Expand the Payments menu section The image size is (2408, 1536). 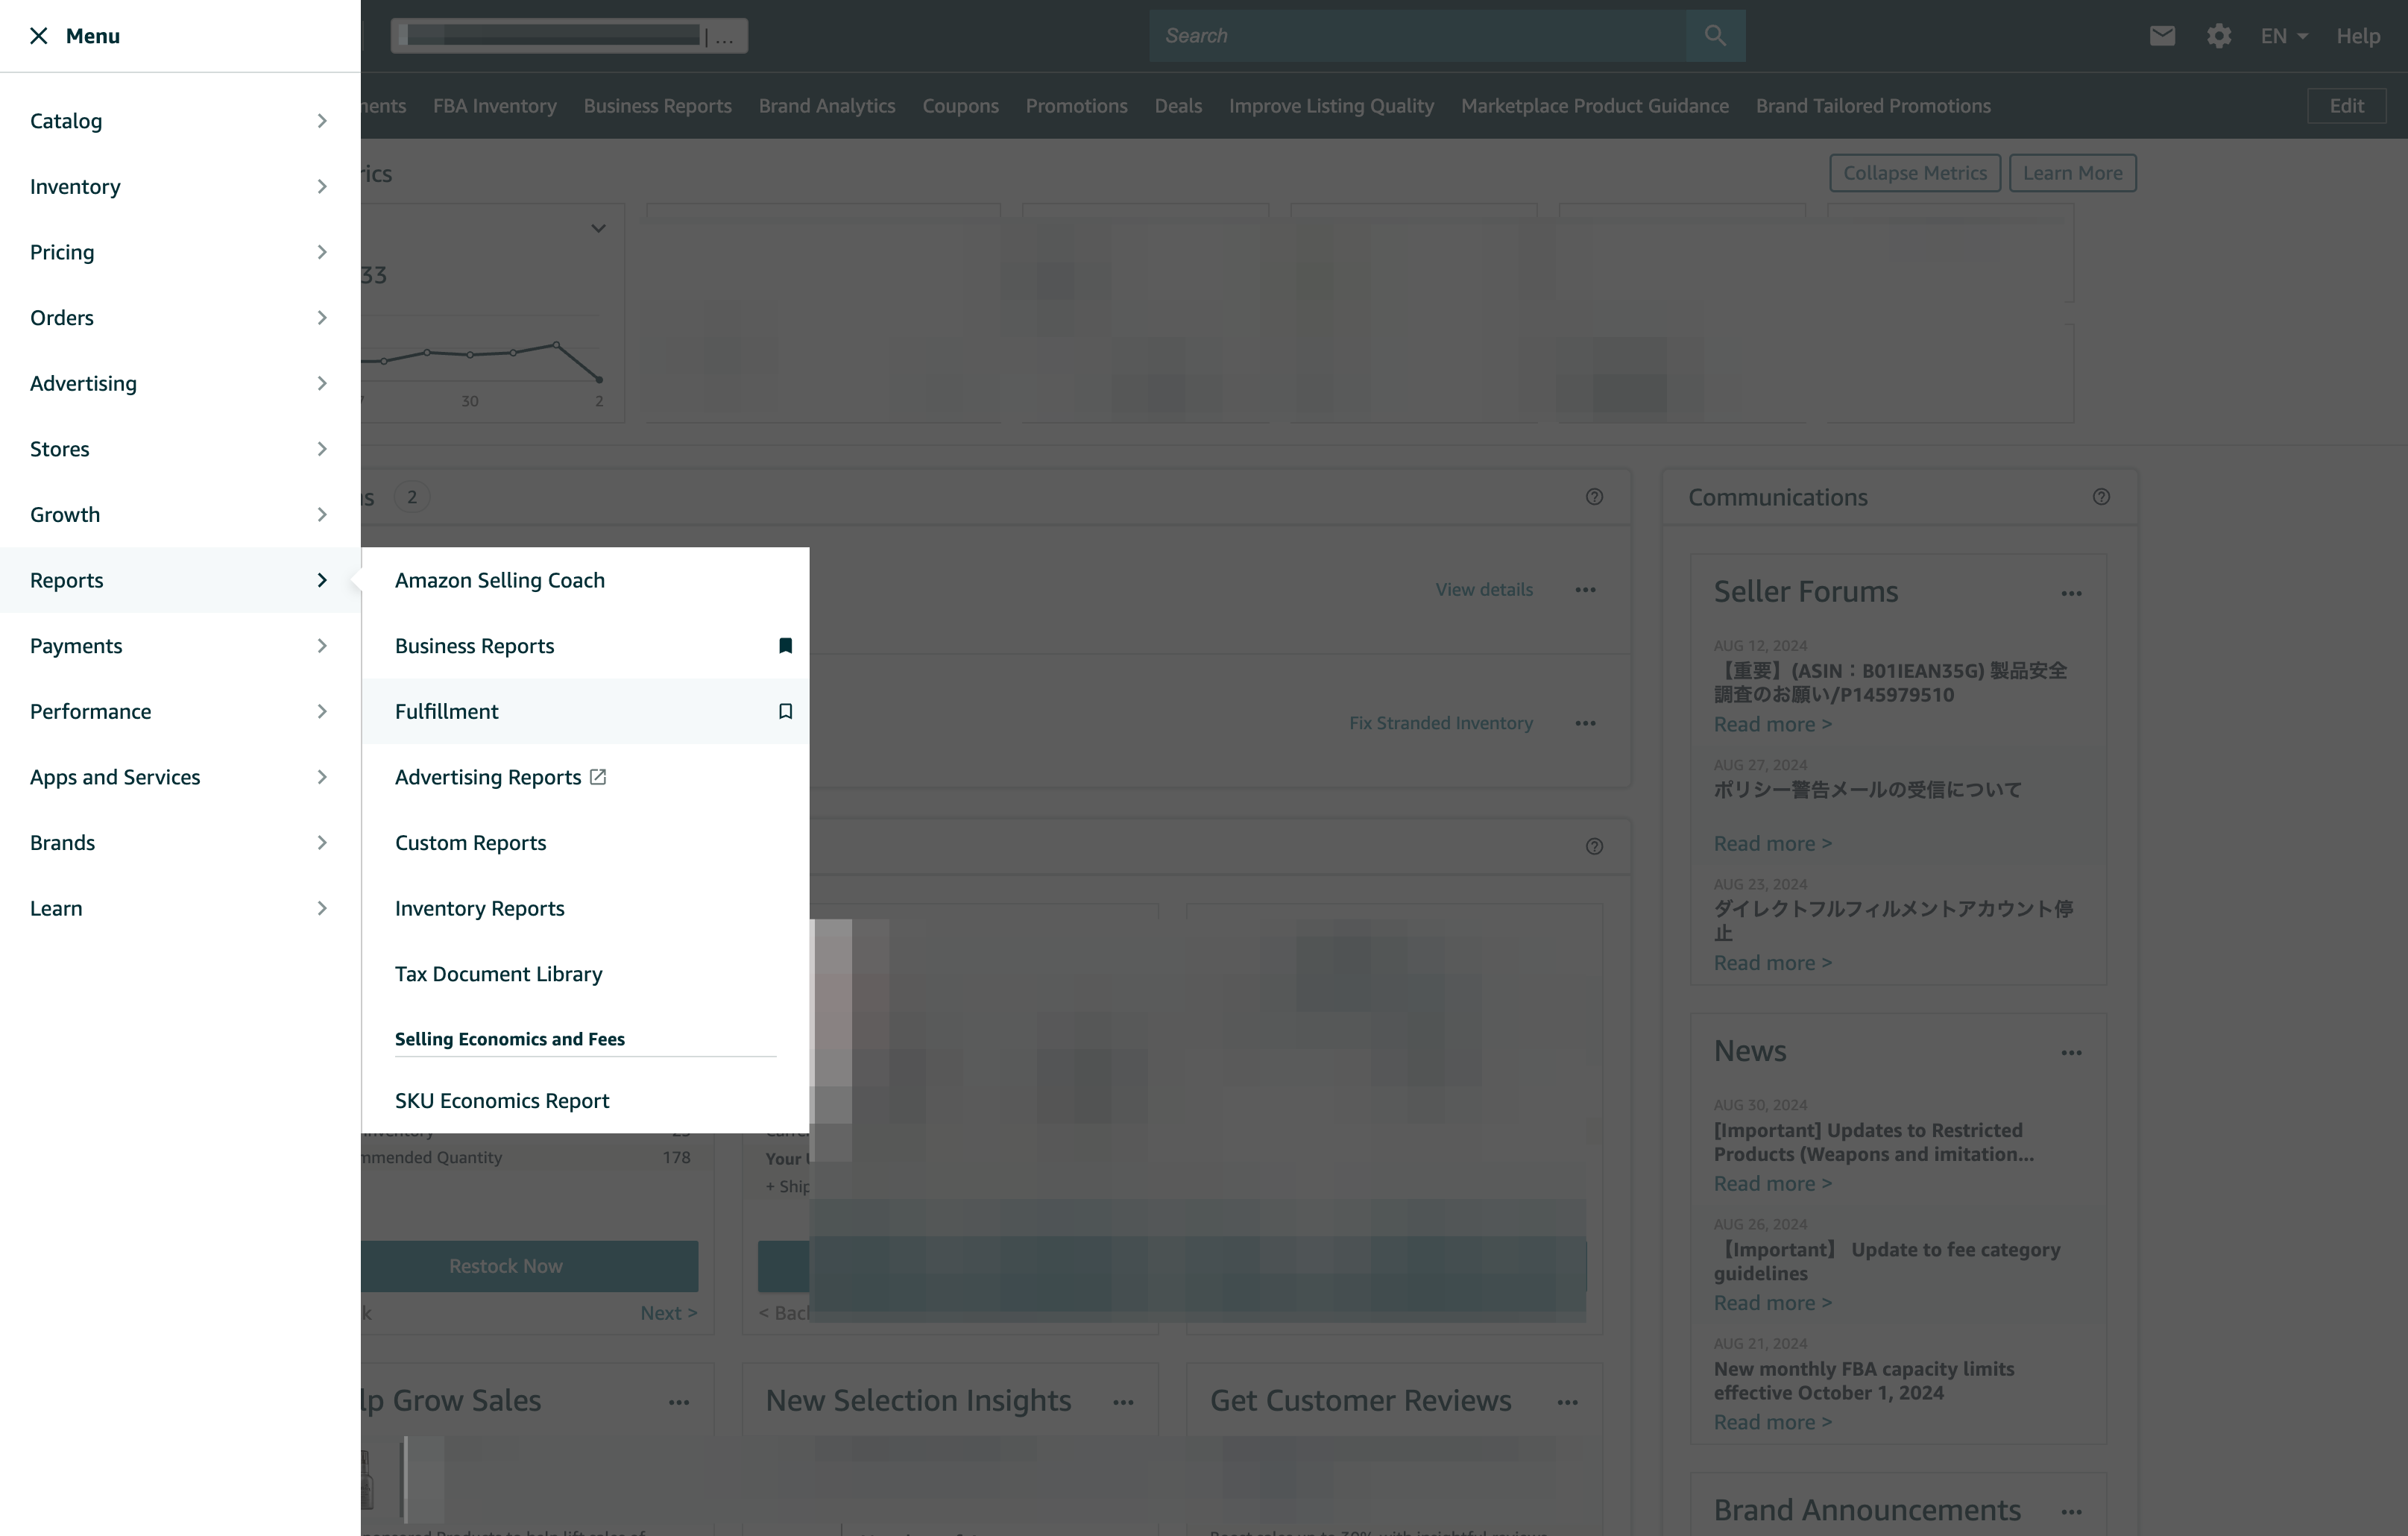click(180, 646)
